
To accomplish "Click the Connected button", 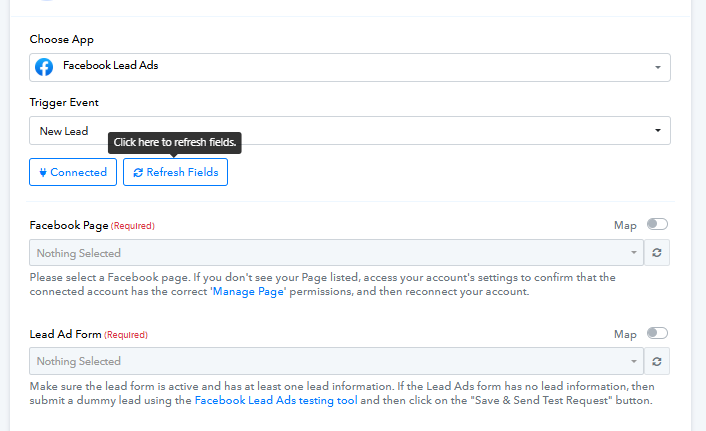I will [73, 172].
